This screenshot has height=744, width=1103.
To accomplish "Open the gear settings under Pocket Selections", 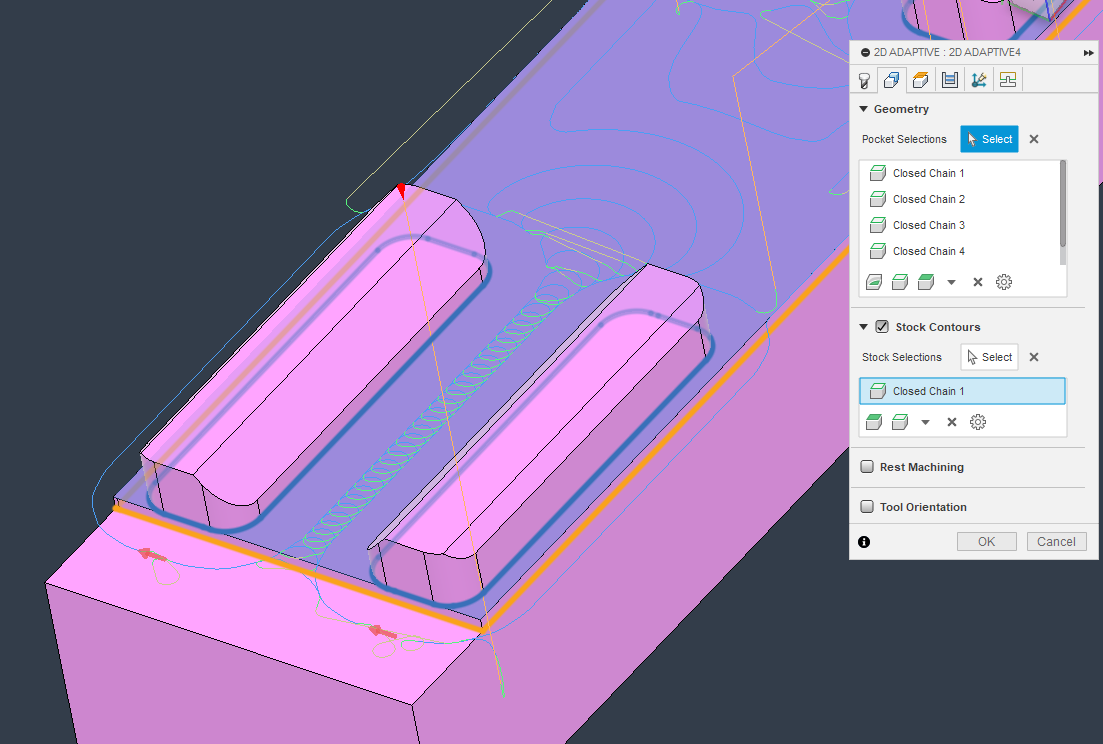I will (x=1003, y=282).
